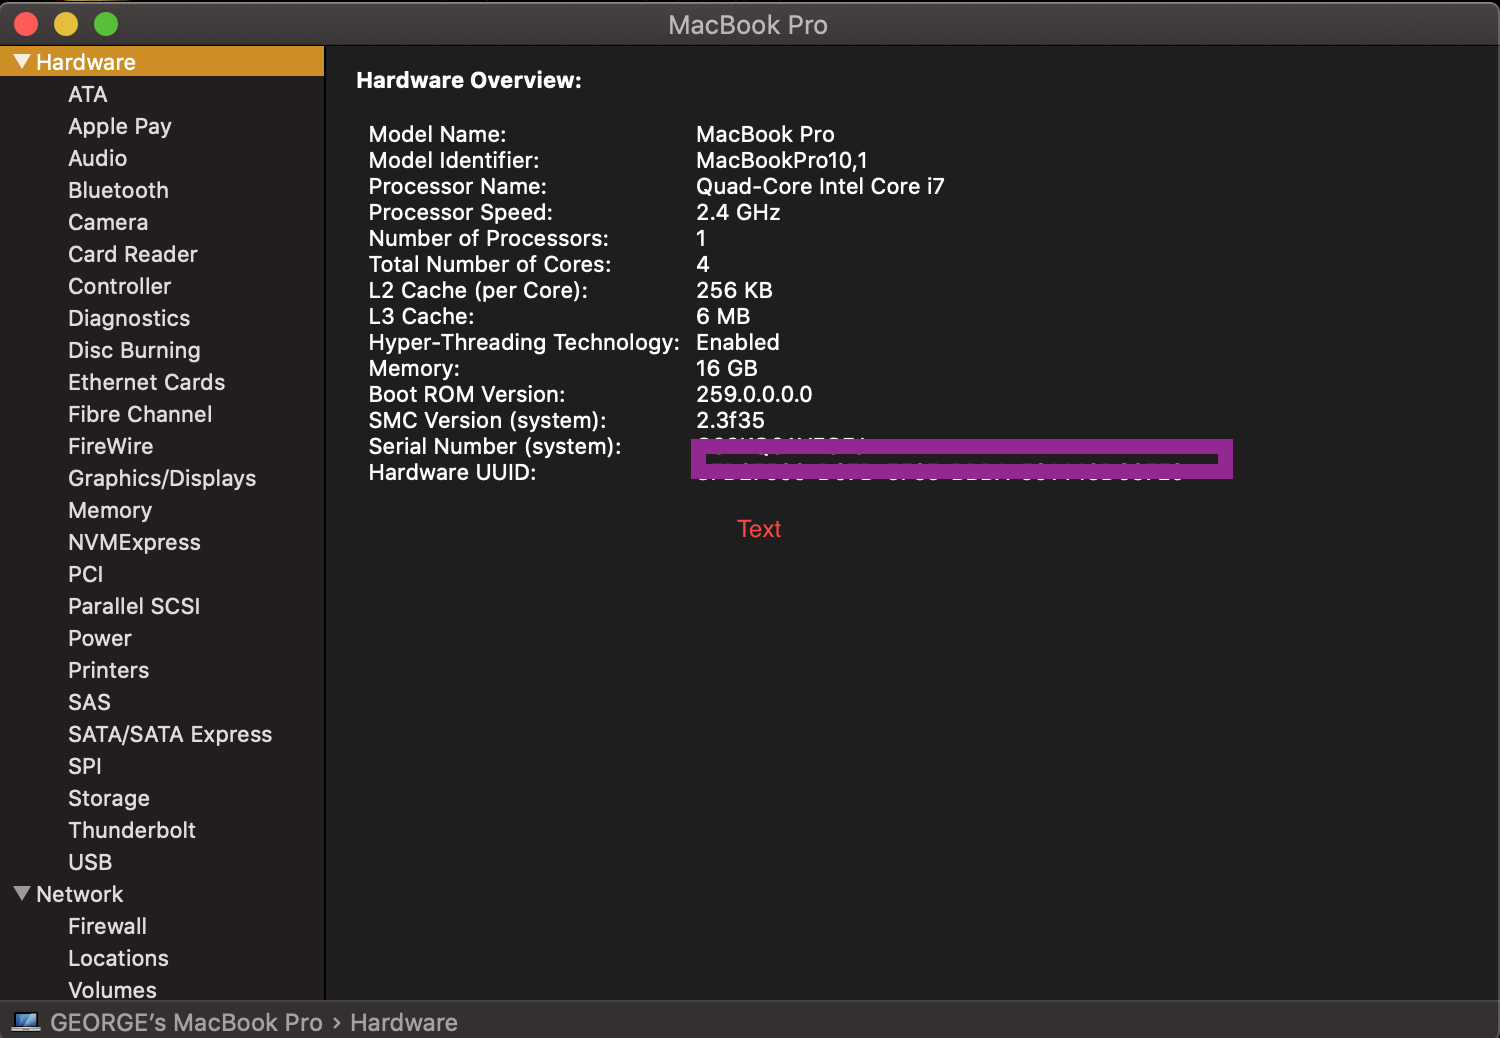Collapse the Hardware disclosure triangle
Viewport: 1500px width, 1038px height.
22,62
